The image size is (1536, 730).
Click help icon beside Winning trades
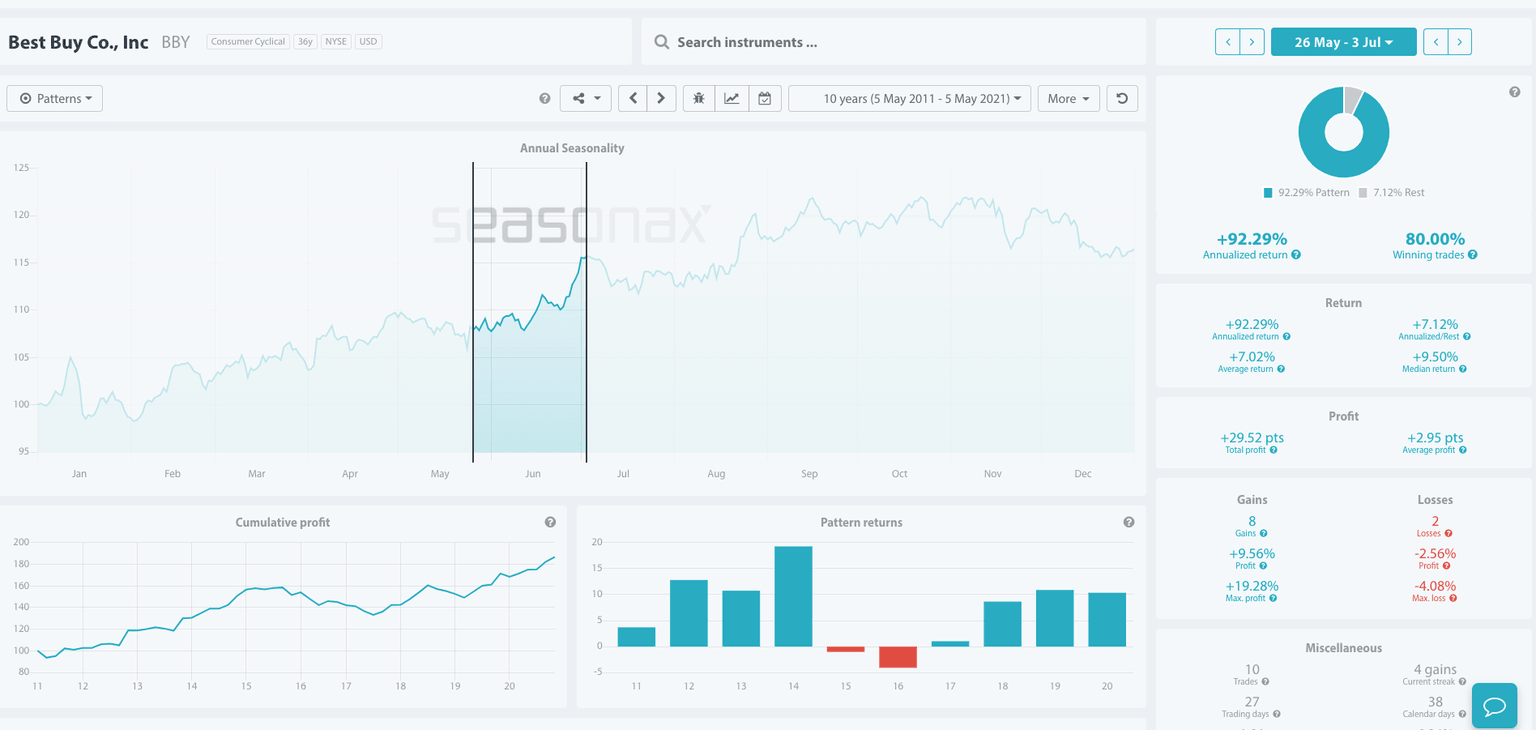pos(1472,255)
